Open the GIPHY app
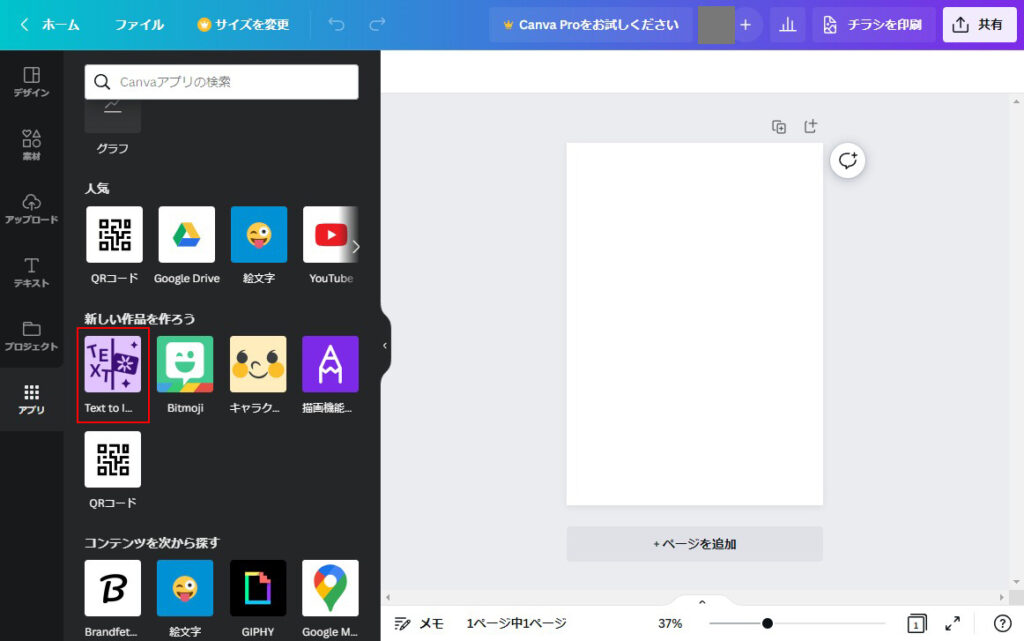The height and width of the screenshot is (641, 1024). click(x=258, y=599)
